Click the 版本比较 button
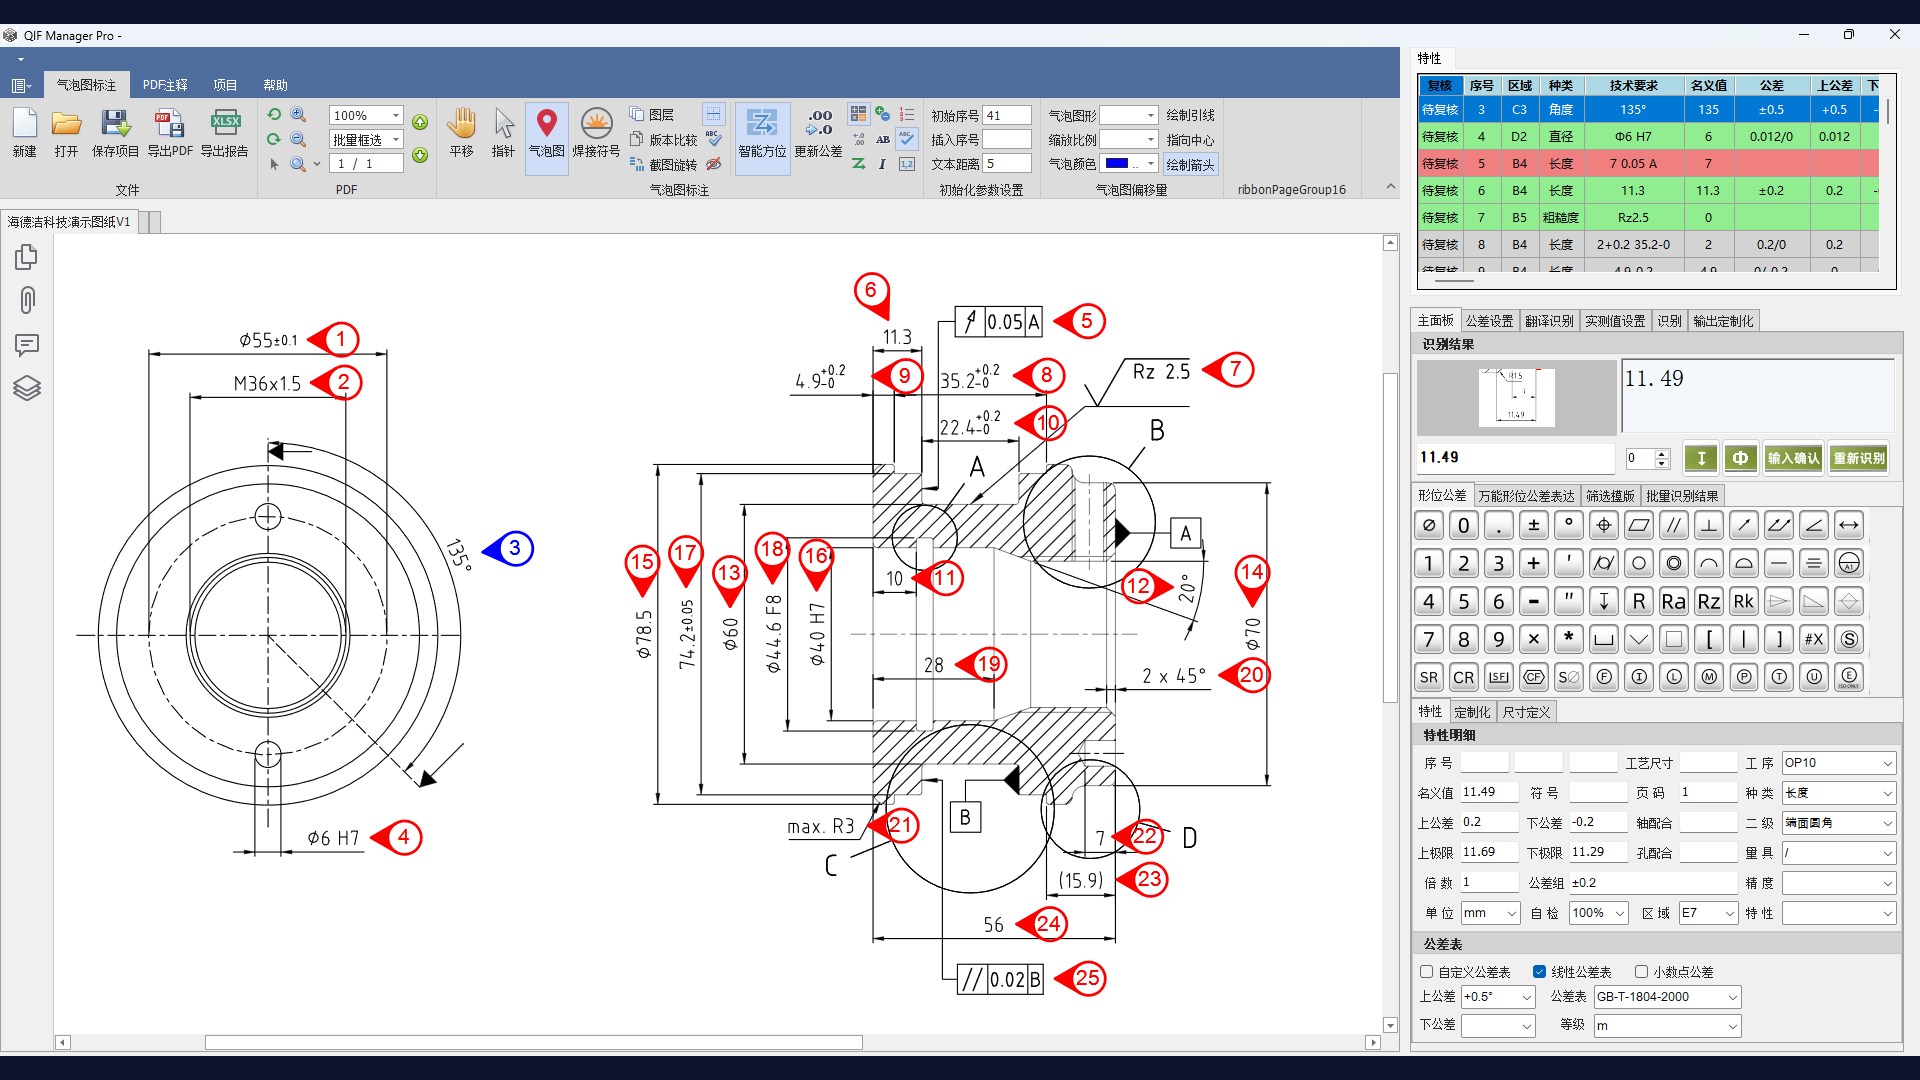 pyautogui.click(x=664, y=140)
